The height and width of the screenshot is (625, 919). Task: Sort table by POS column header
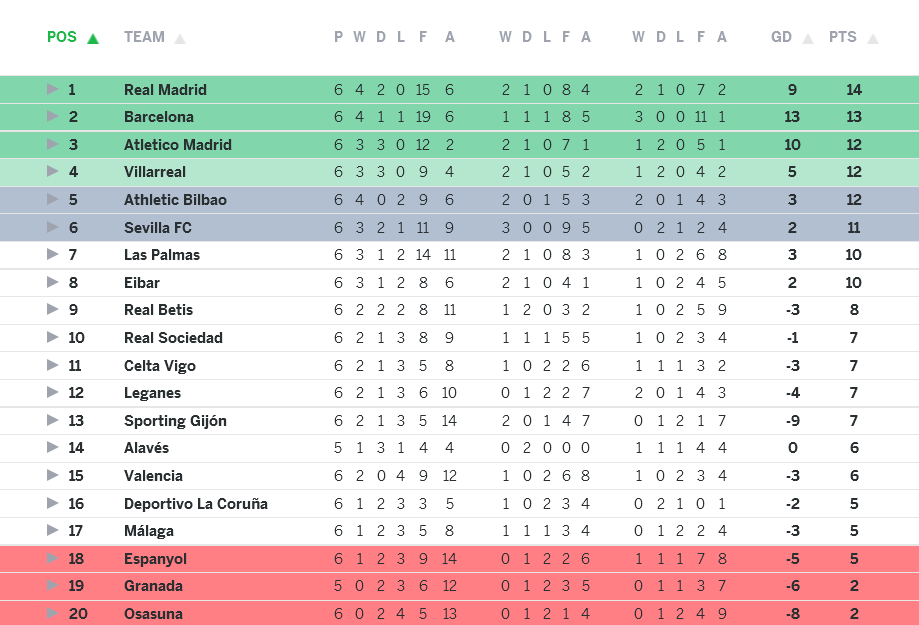click(x=61, y=37)
